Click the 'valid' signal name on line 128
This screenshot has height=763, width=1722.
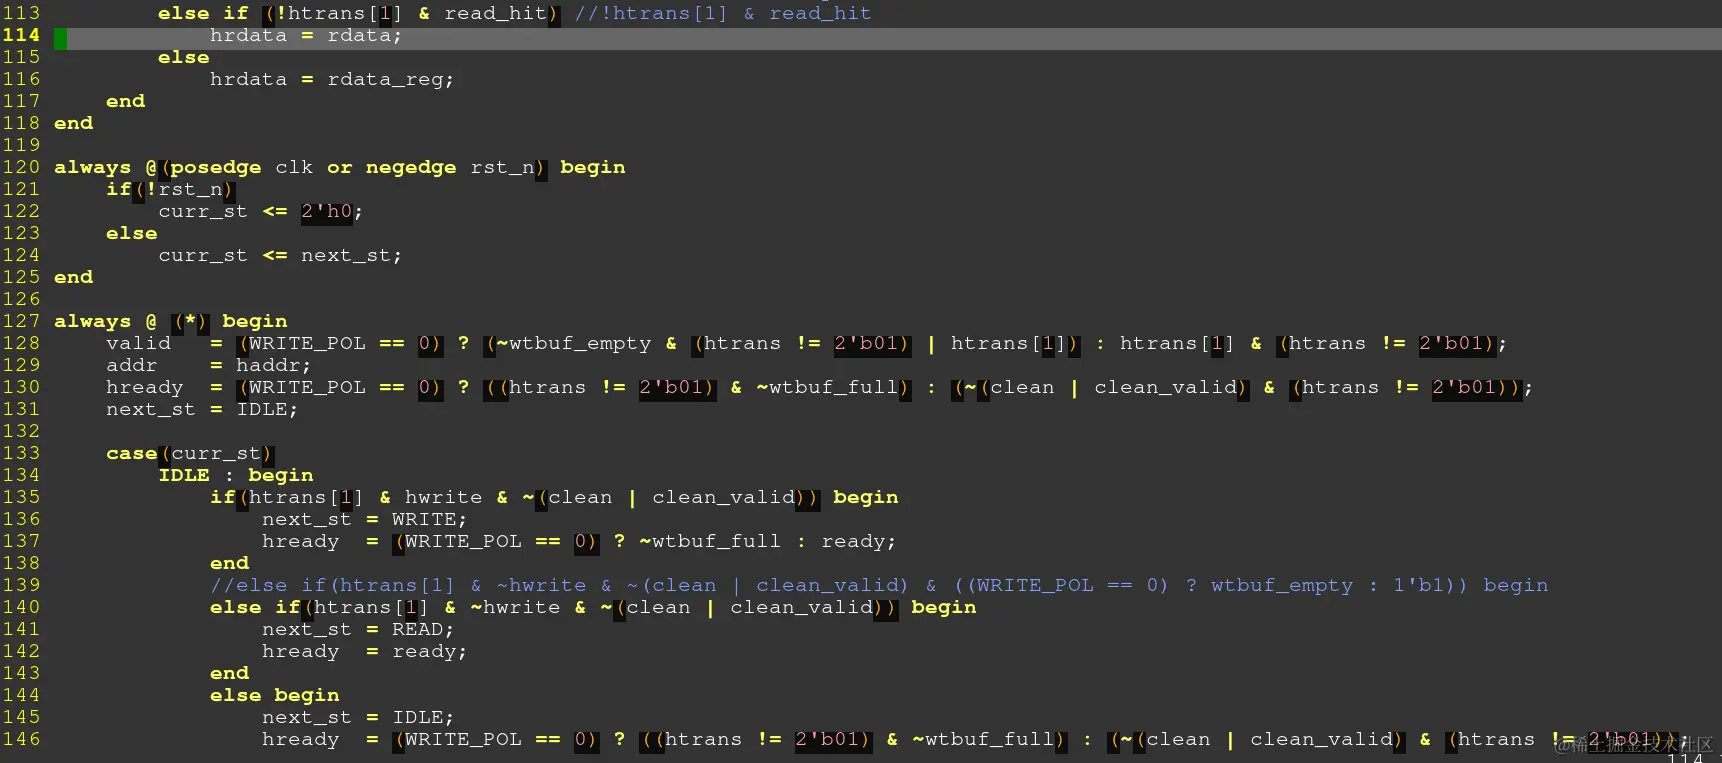click(x=138, y=344)
